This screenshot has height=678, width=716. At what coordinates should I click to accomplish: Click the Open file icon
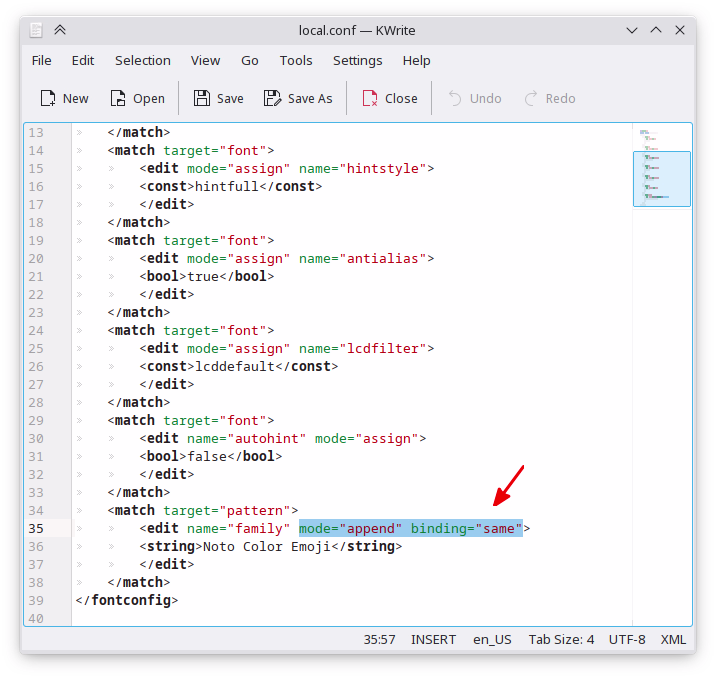click(118, 98)
